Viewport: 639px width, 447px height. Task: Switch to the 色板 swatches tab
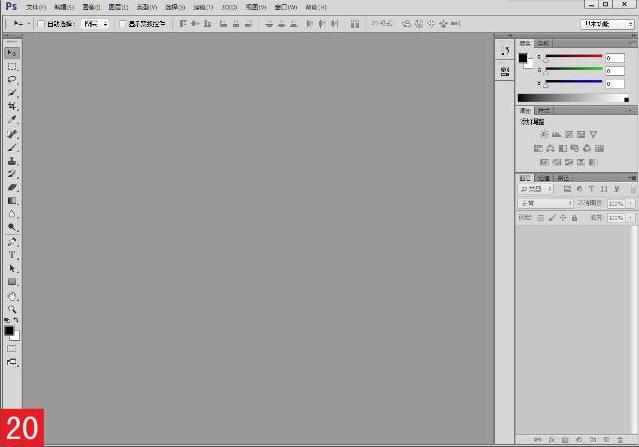pyautogui.click(x=543, y=43)
